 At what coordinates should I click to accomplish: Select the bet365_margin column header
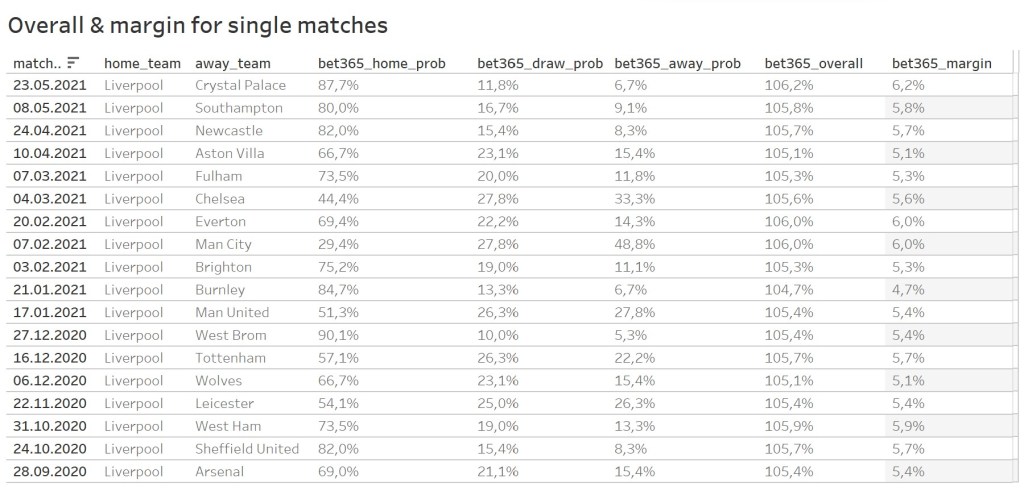click(941, 63)
